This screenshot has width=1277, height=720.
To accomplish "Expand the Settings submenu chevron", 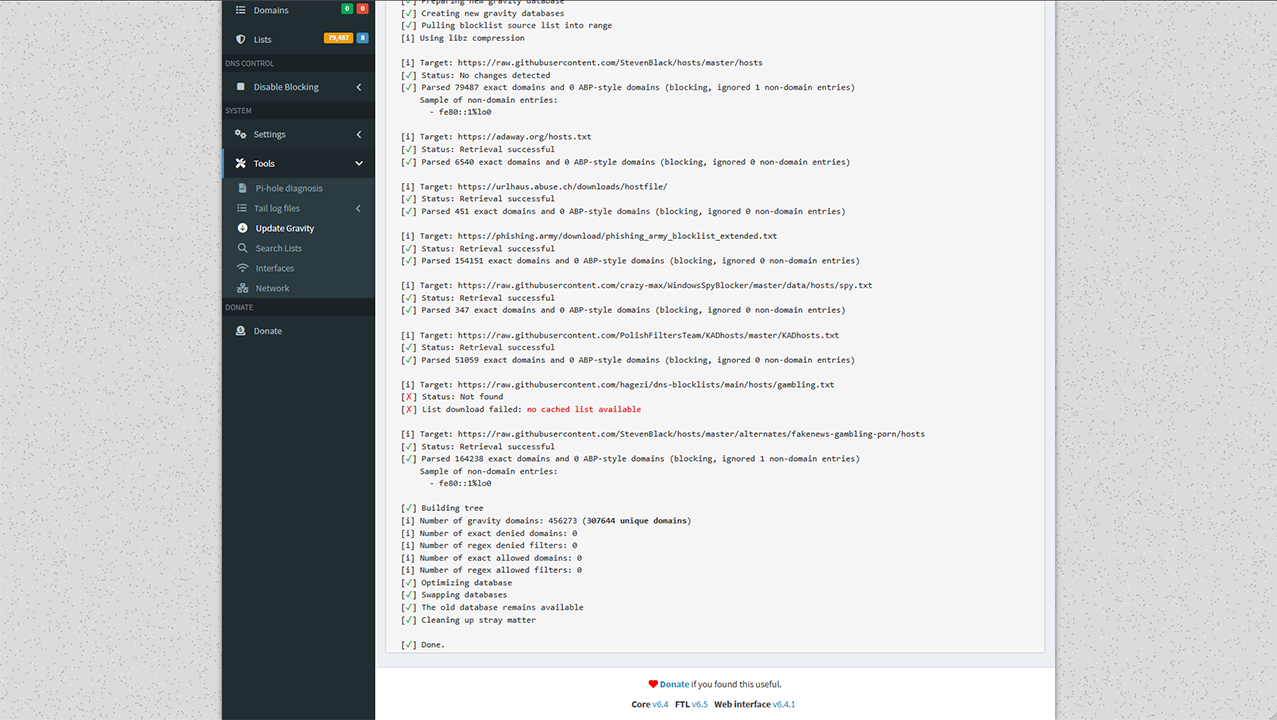I will pyautogui.click(x=359, y=134).
